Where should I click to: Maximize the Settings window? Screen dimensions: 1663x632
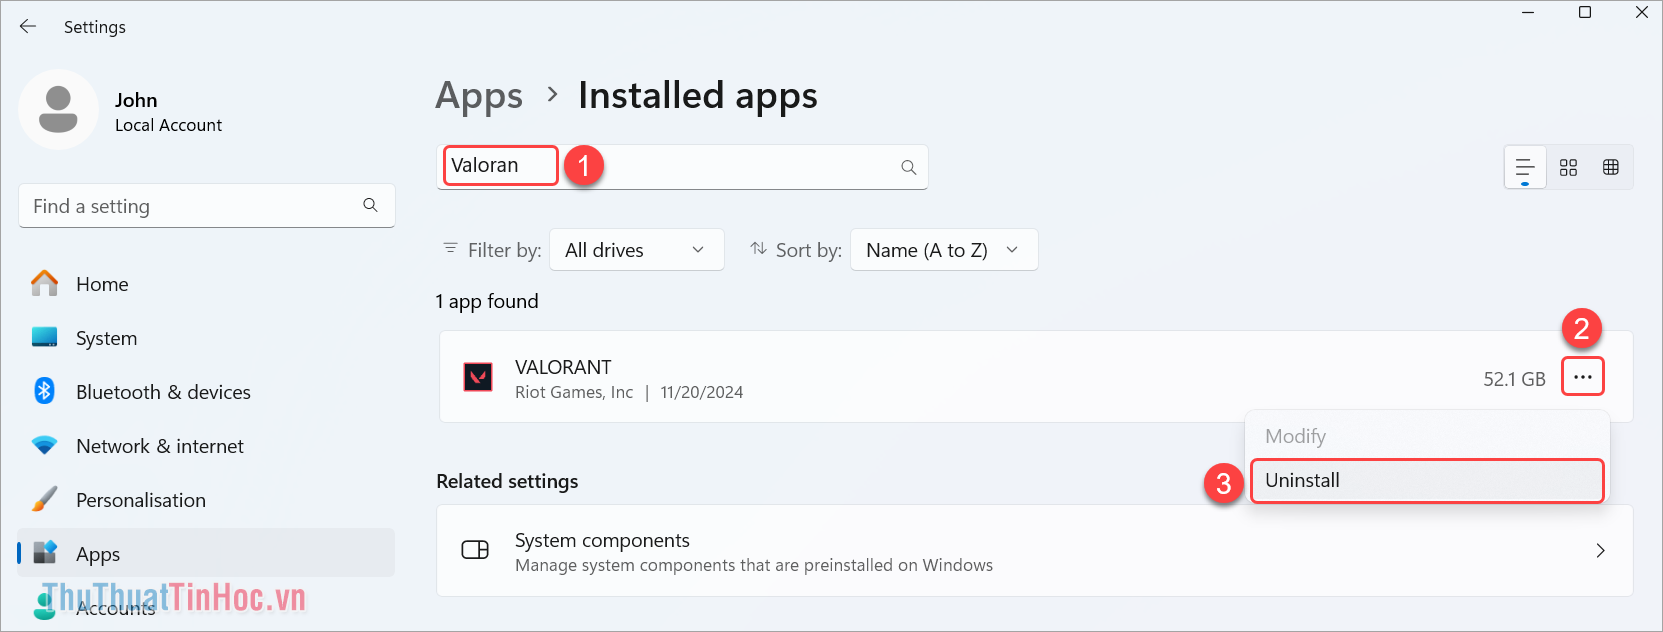click(x=1585, y=13)
